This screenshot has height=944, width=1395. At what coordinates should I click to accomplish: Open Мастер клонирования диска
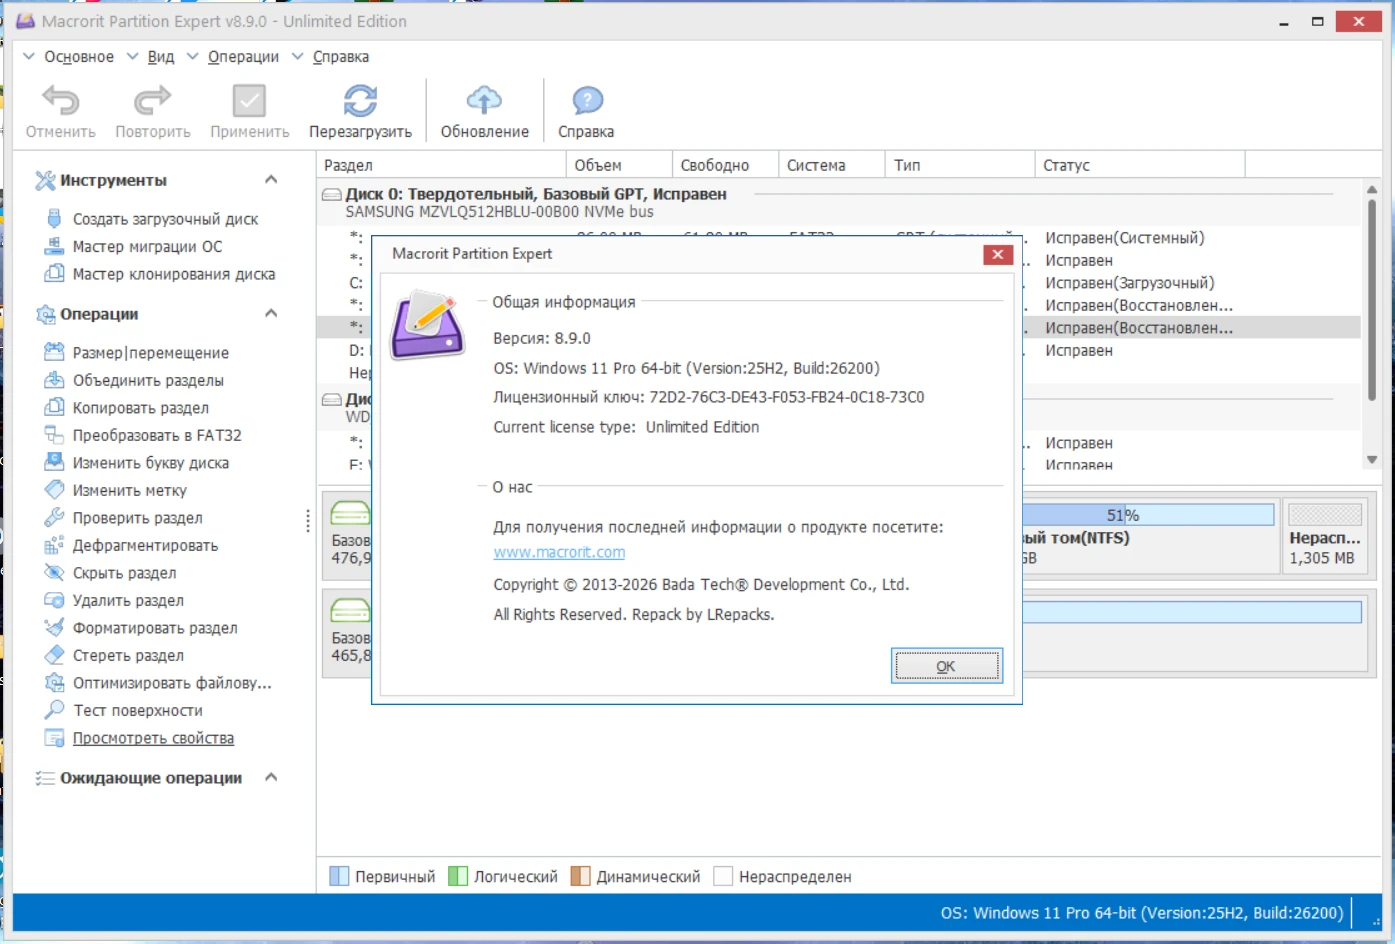[173, 274]
